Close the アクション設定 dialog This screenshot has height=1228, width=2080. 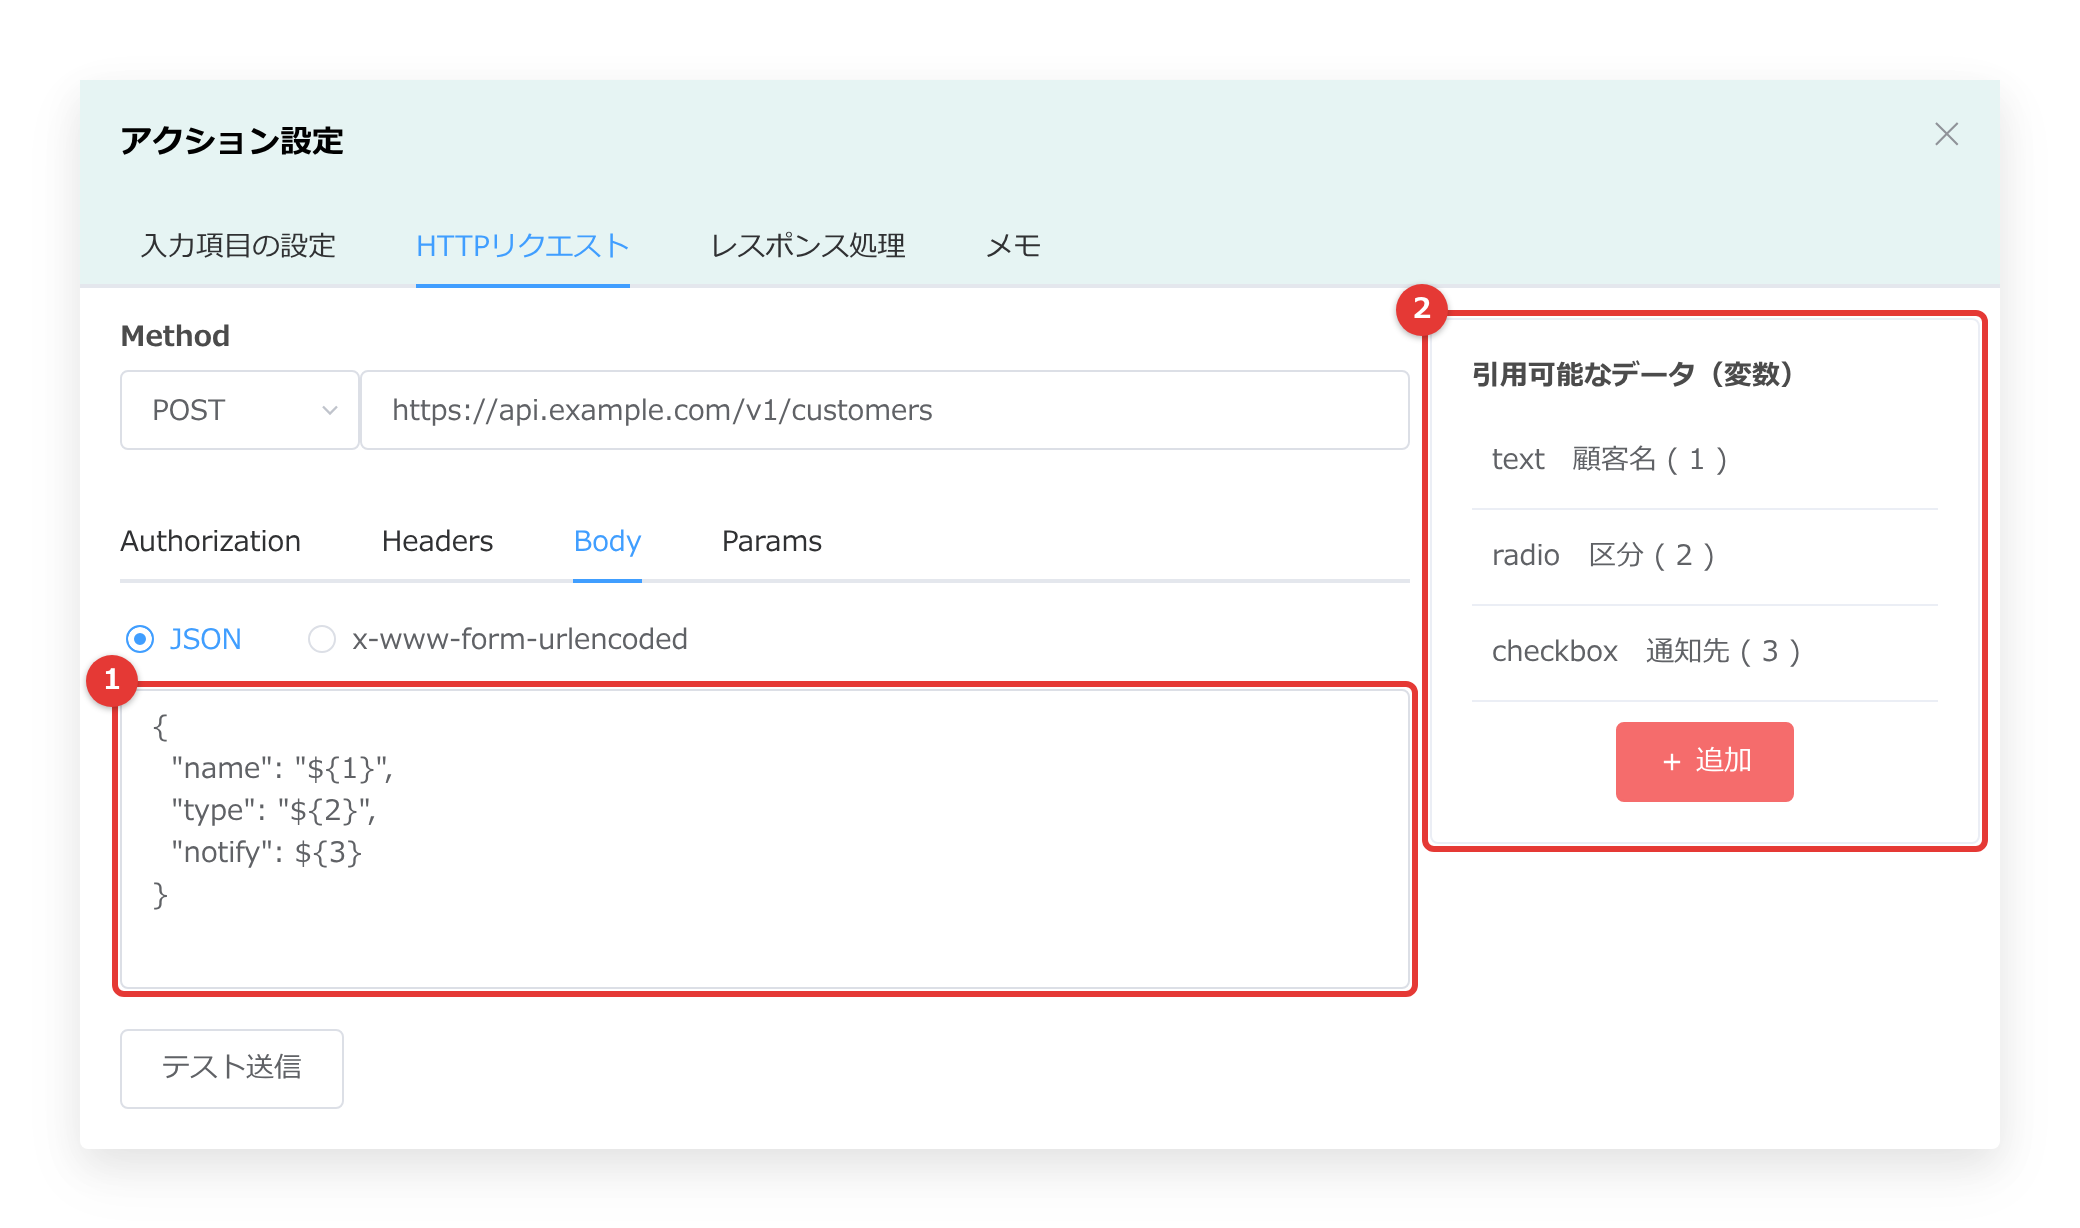tap(1946, 134)
